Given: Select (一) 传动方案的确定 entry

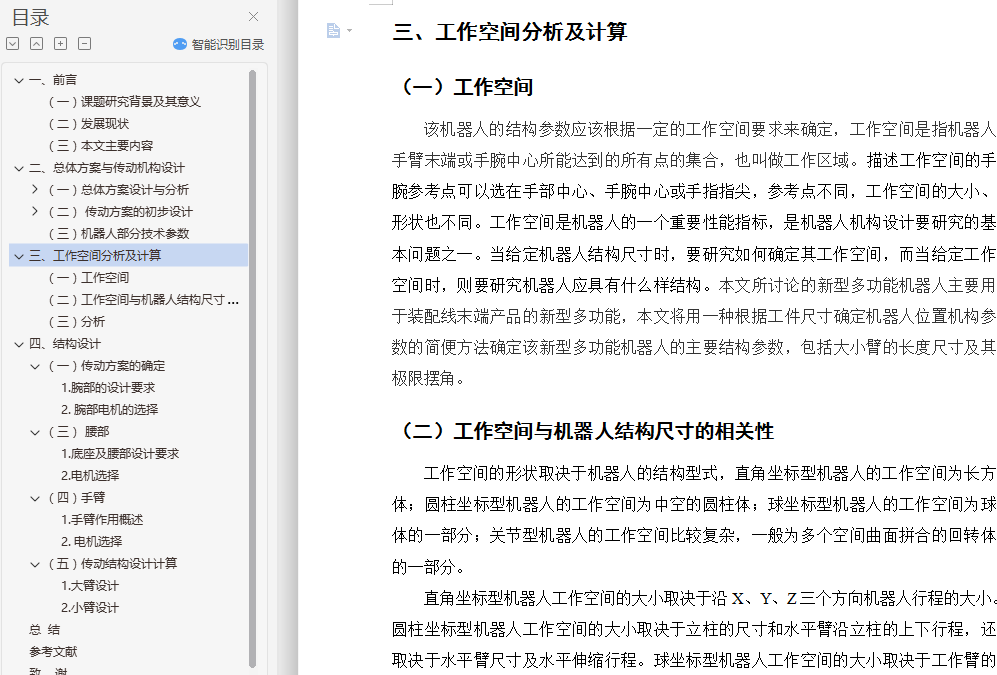Looking at the screenshot, I should point(107,366).
